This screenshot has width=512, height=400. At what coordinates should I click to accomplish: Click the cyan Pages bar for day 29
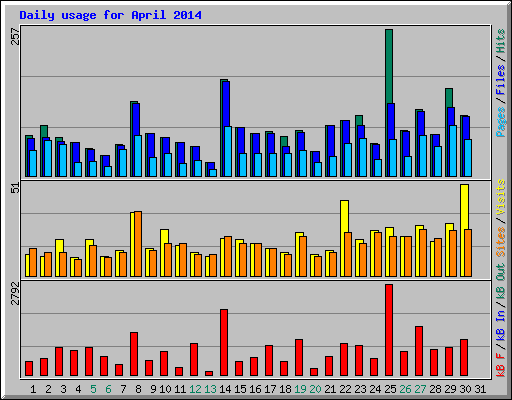[x=453, y=151]
